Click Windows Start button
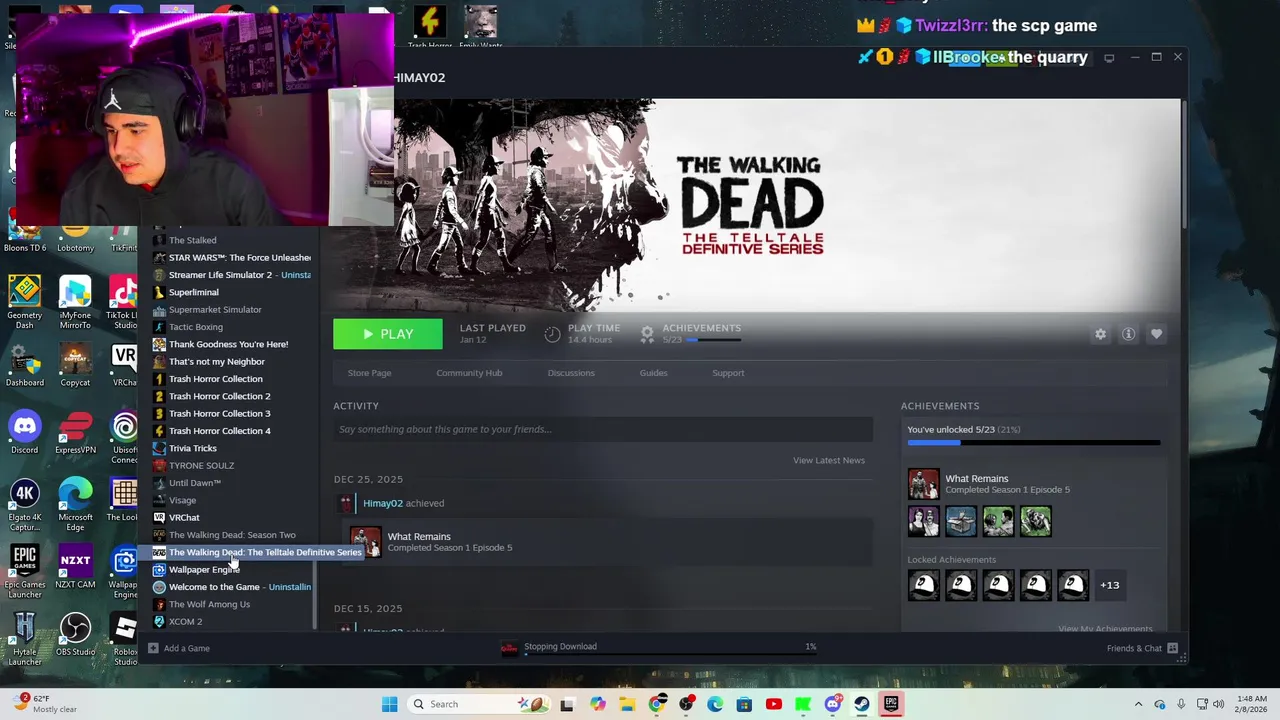Image resolution: width=1280 pixels, height=720 pixels. click(x=389, y=704)
